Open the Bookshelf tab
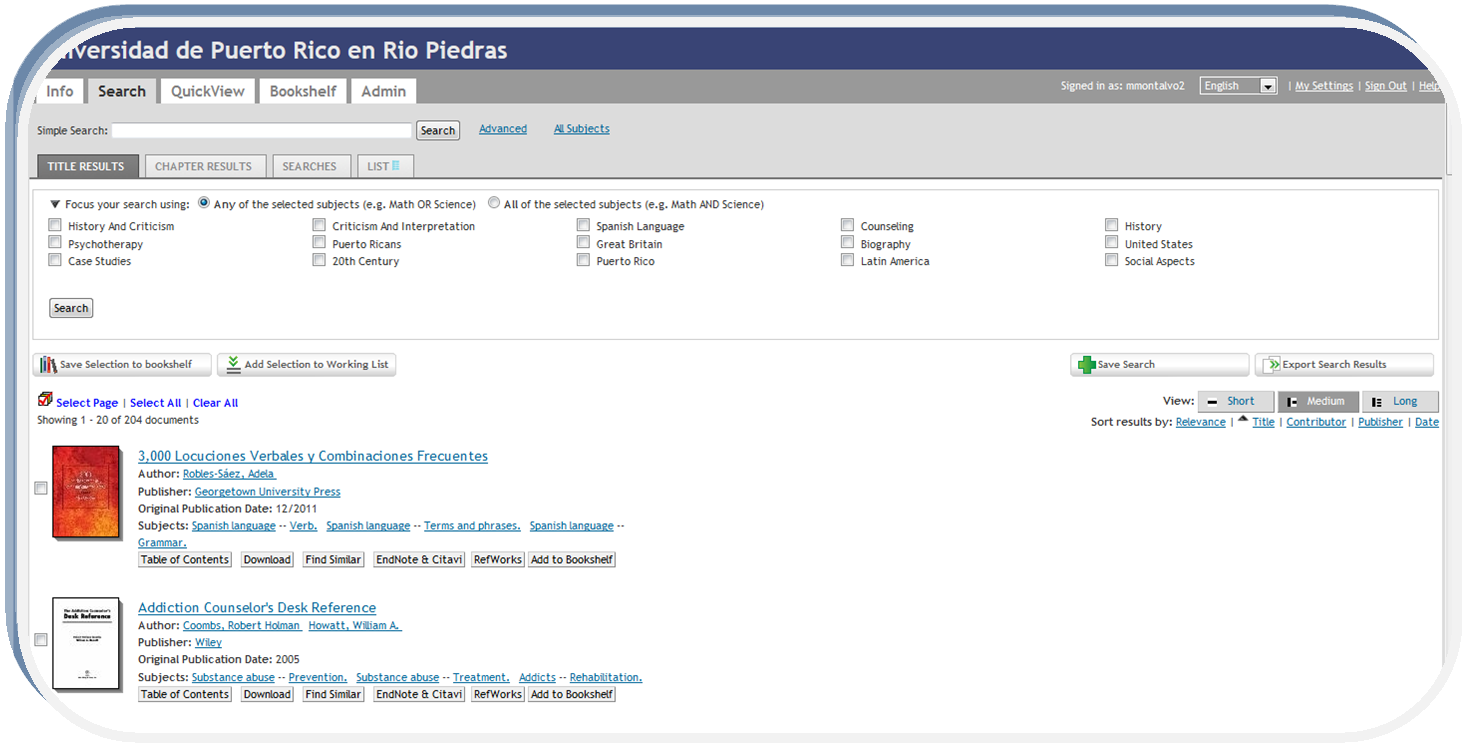1467x748 pixels. pos(303,91)
